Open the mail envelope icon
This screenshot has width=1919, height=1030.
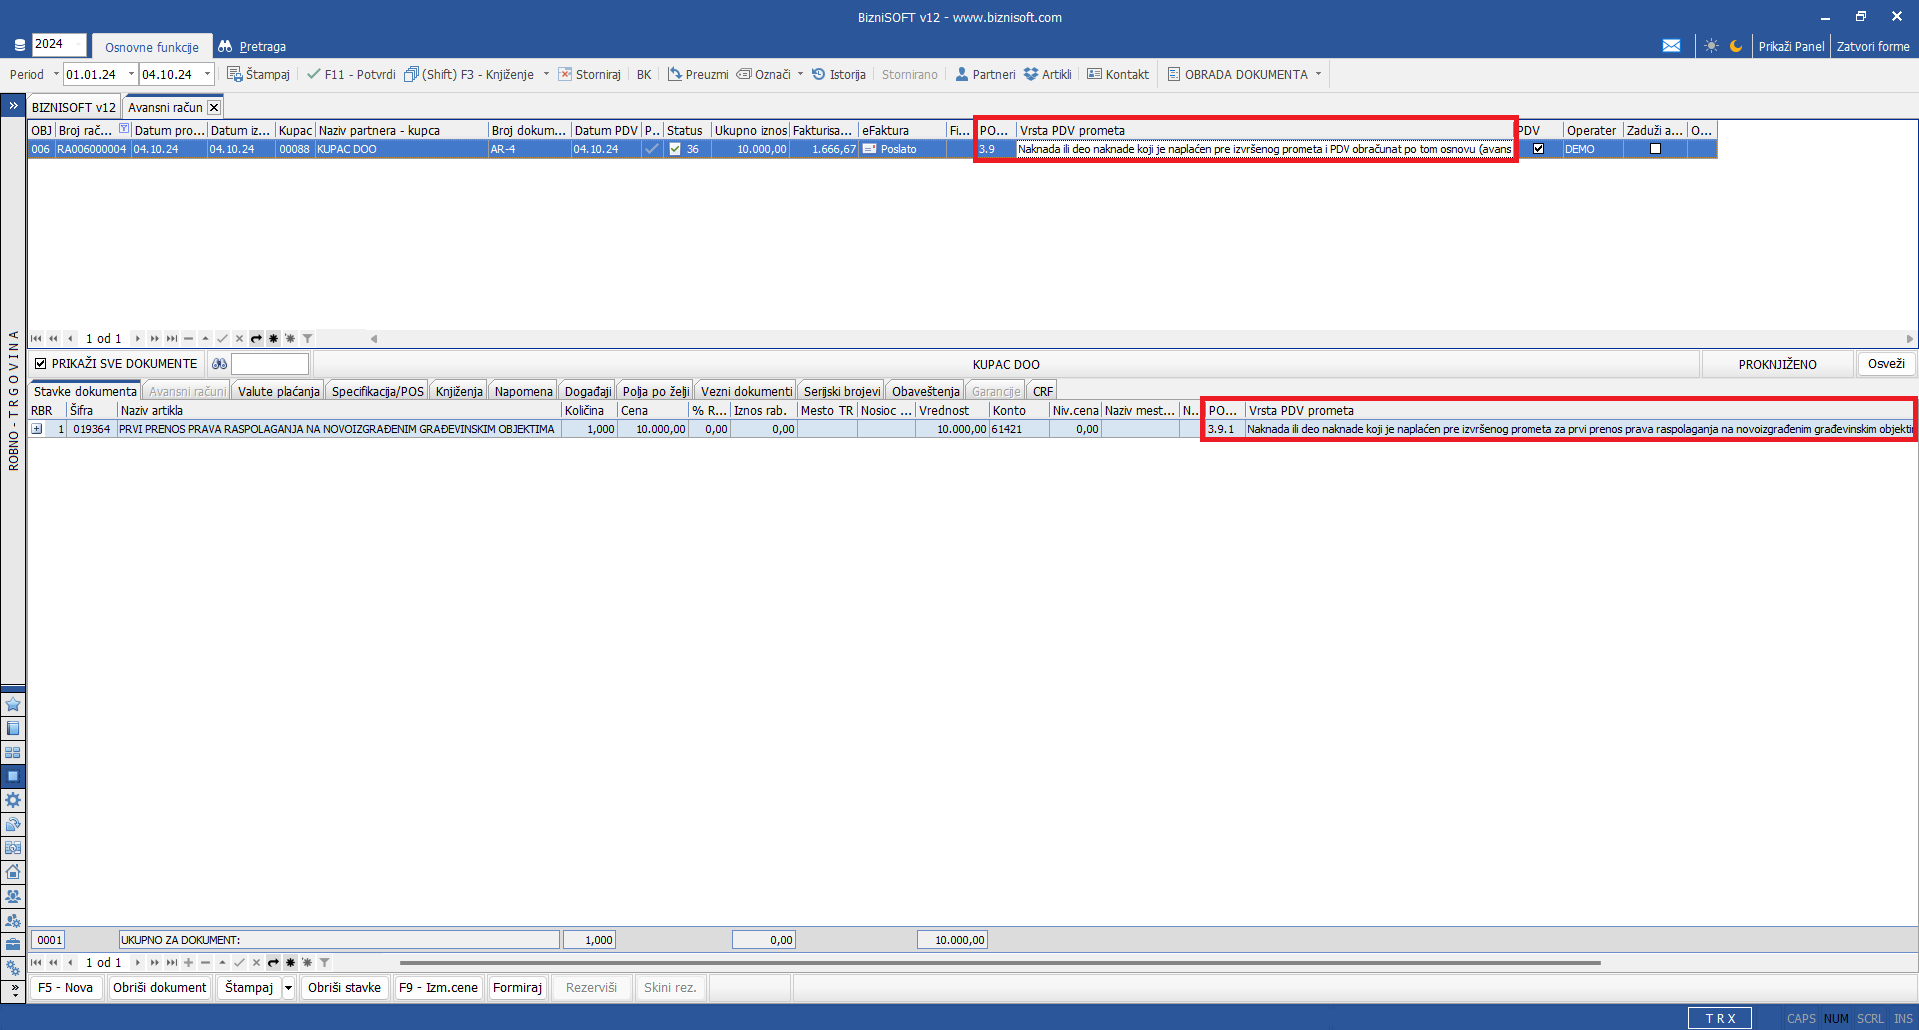[1671, 46]
